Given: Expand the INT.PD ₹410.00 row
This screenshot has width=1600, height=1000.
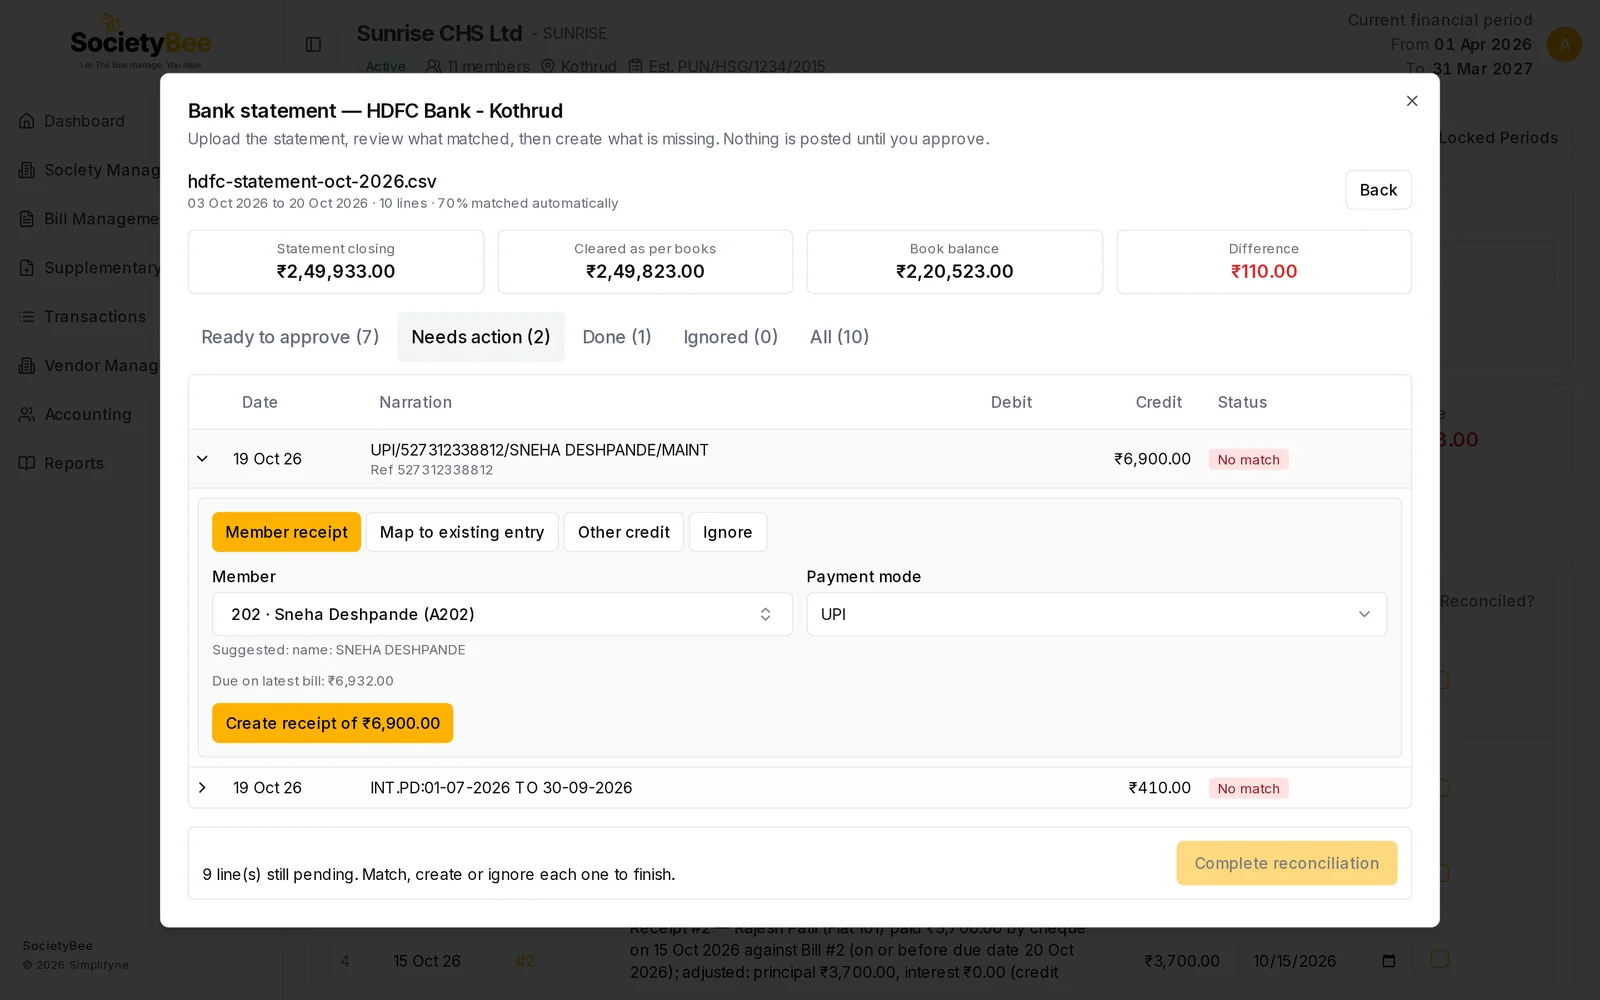Looking at the screenshot, I should click(x=202, y=788).
